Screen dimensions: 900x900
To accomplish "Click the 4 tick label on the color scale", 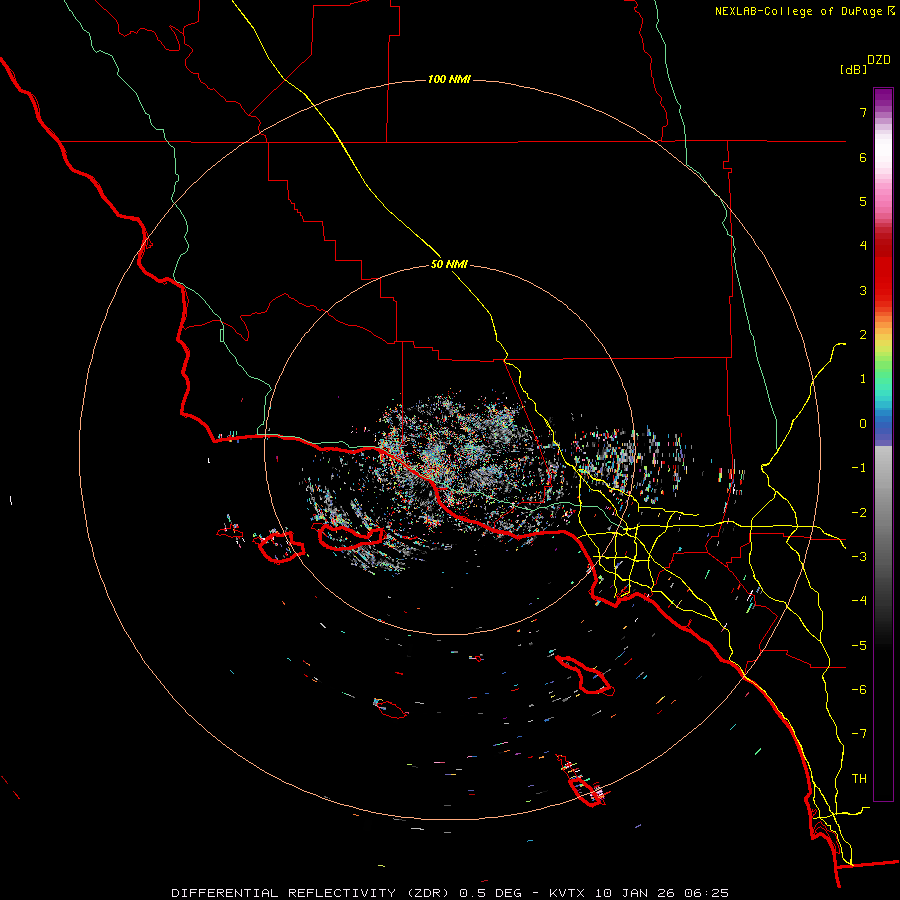I will [x=863, y=246].
